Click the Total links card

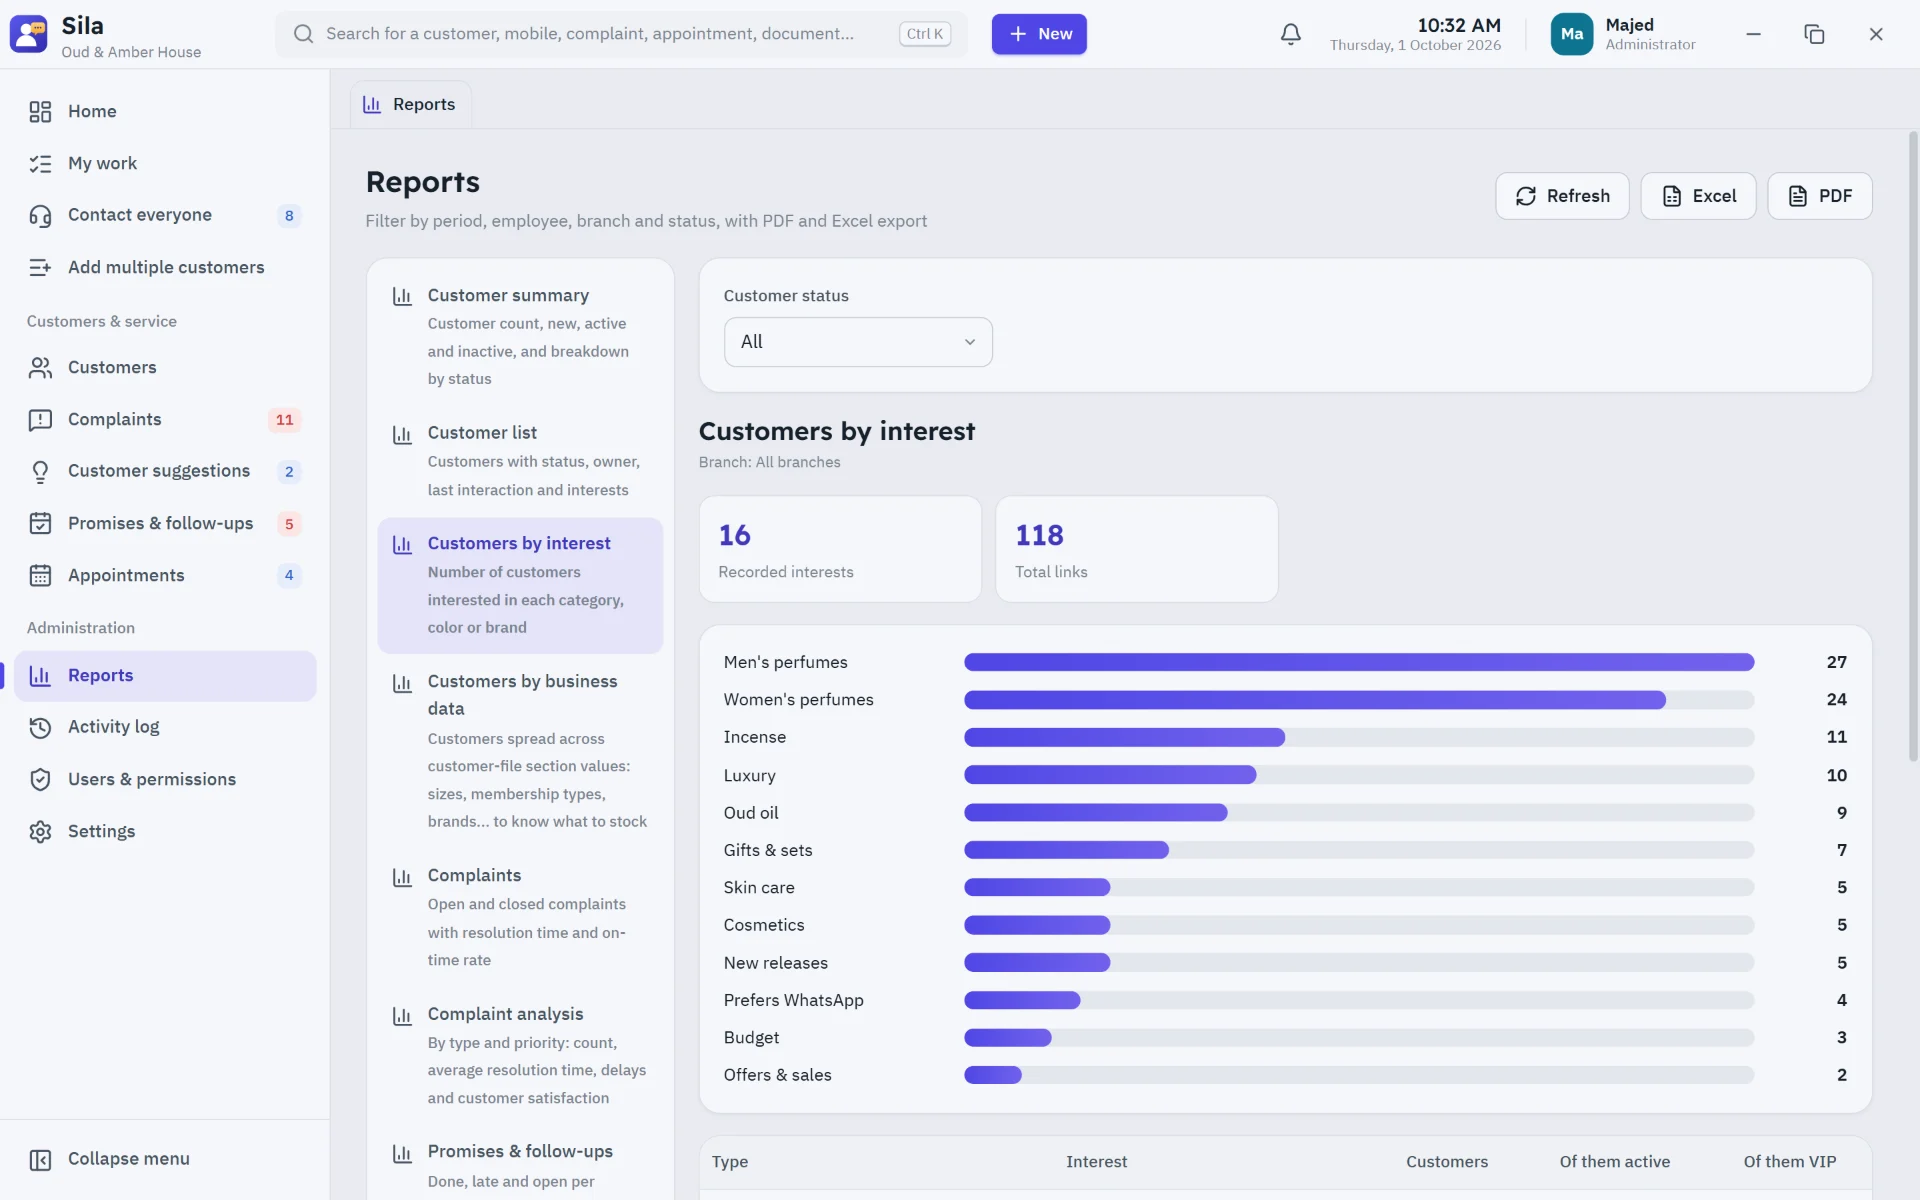point(1136,549)
